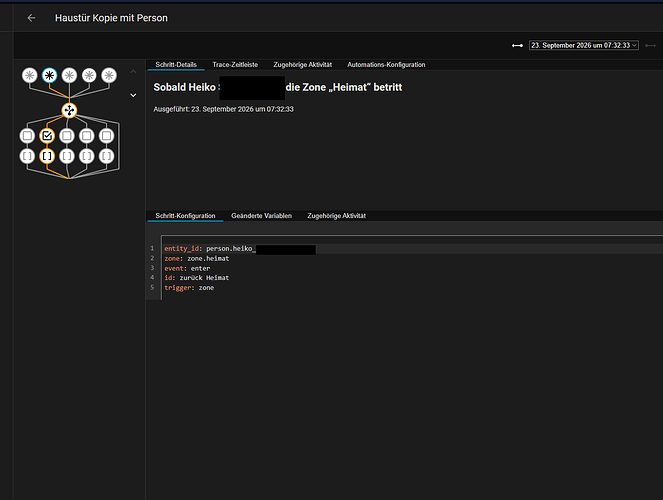Select the first bracket action node
The height and width of the screenshot is (500, 663).
coord(27,156)
